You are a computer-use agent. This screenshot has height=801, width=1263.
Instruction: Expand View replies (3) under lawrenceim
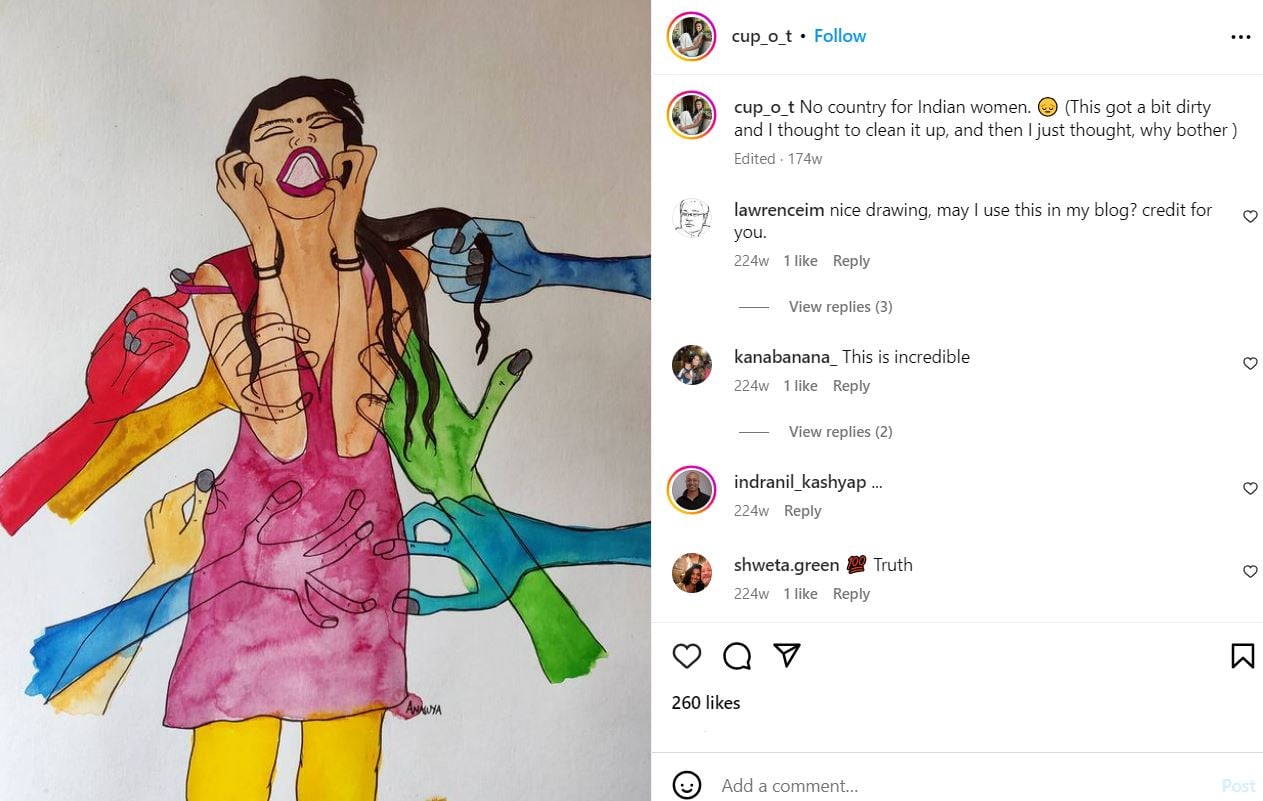[840, 307]
